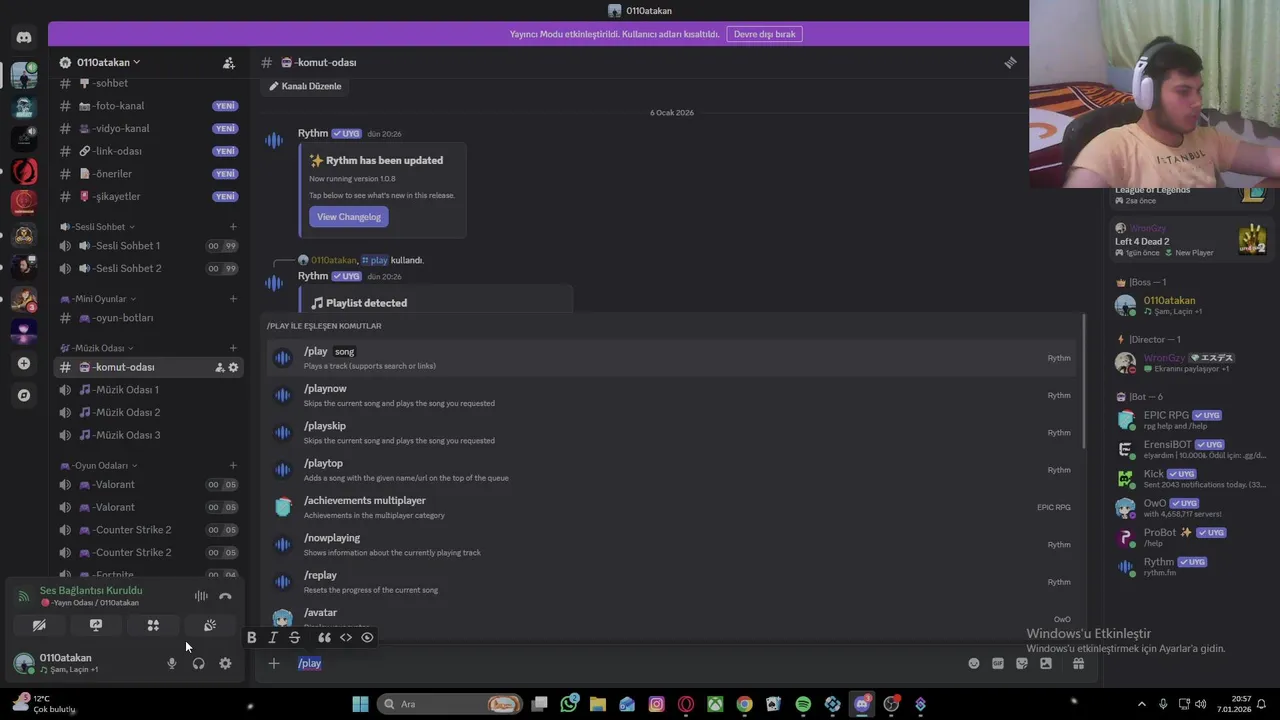Toggle camera on in voice panel

pyautogui.click(x=39, y=625)
